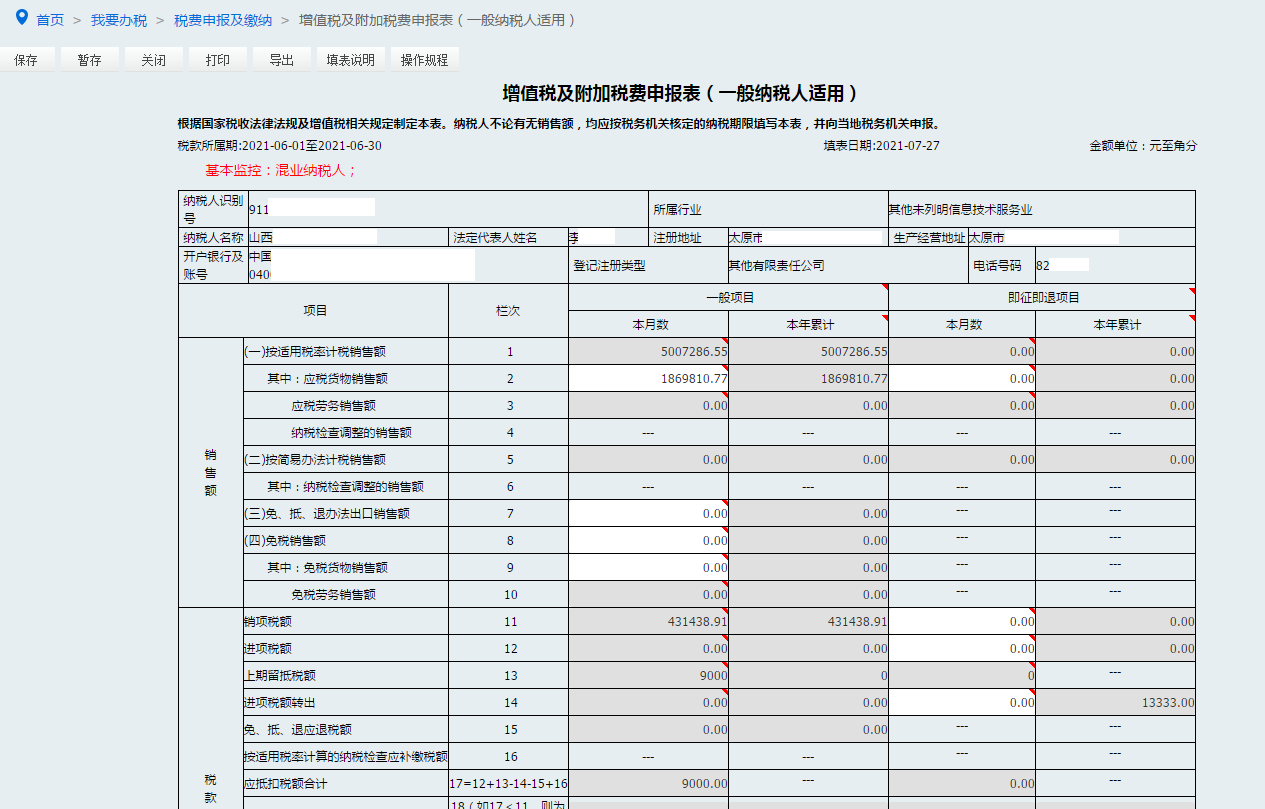Click row label 进项税额转出
The image size is (1265, 809).
coord(280,702)
